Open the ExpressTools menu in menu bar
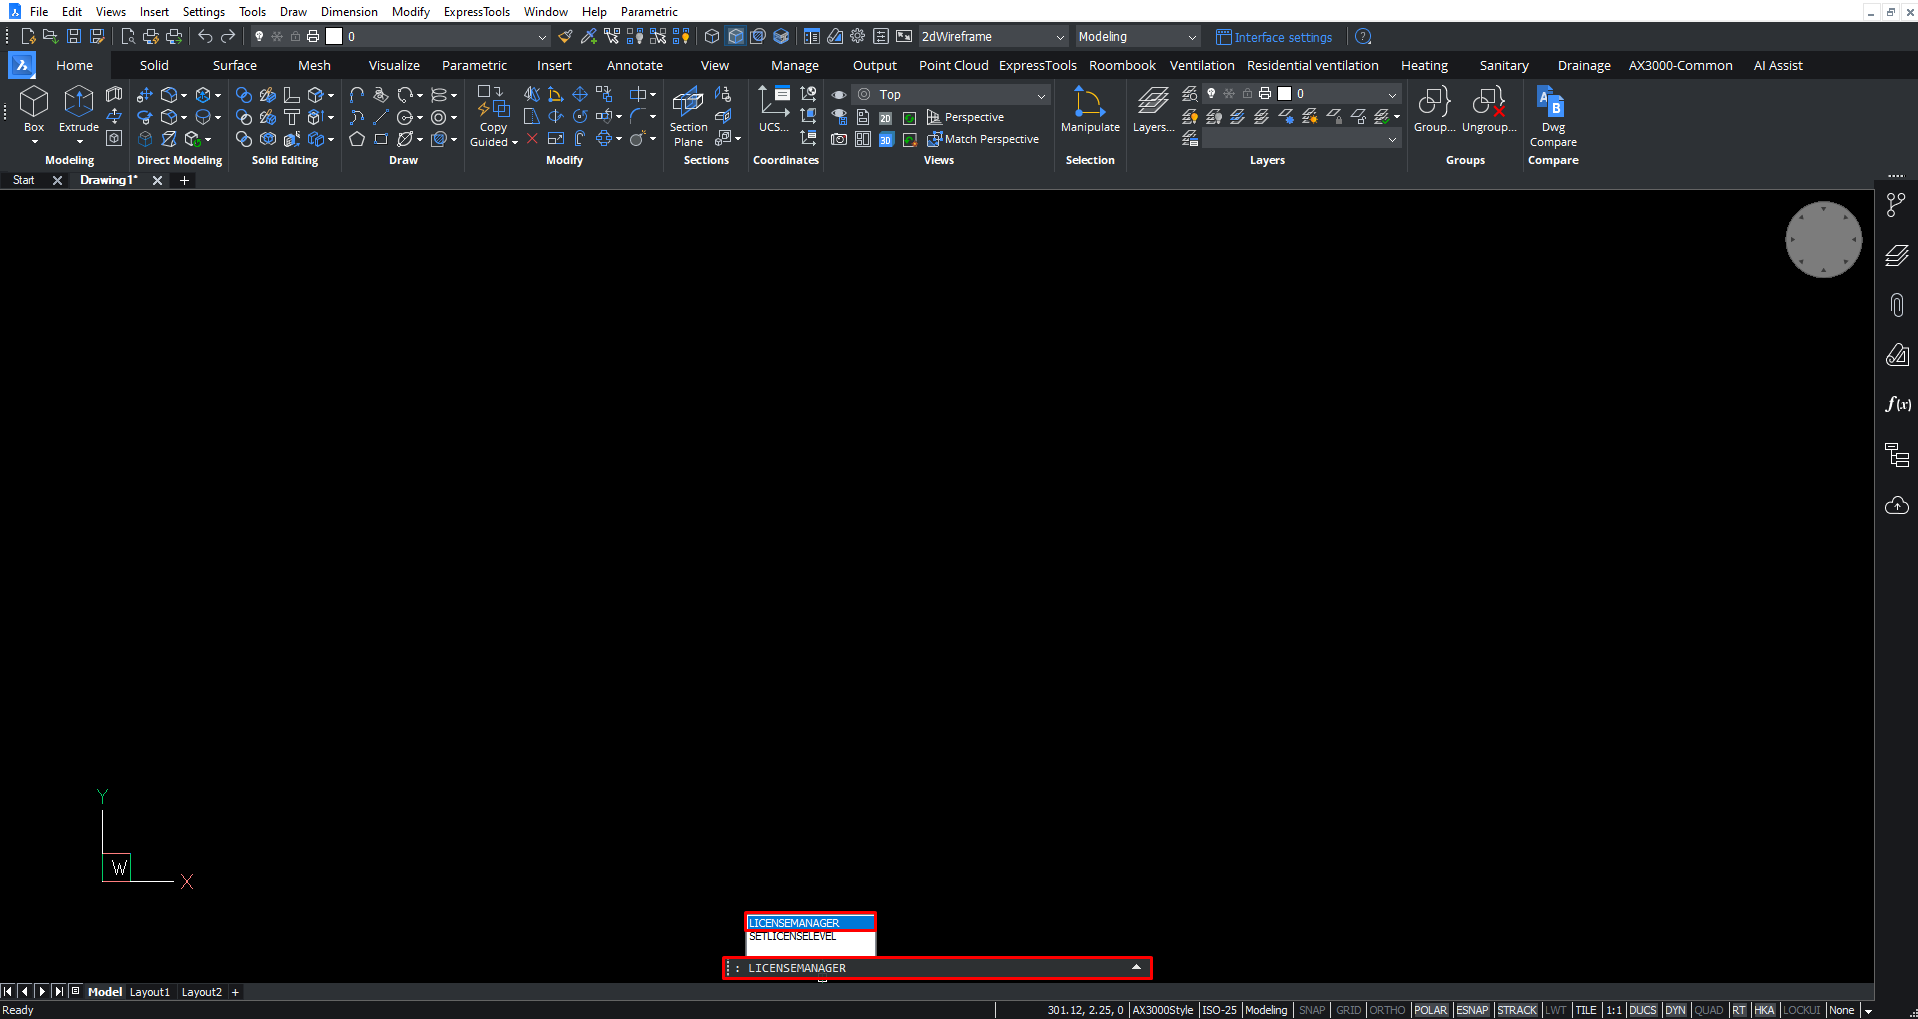Image resolution: width=1918 pixels, height=1019 pixels. coord(476,12)
